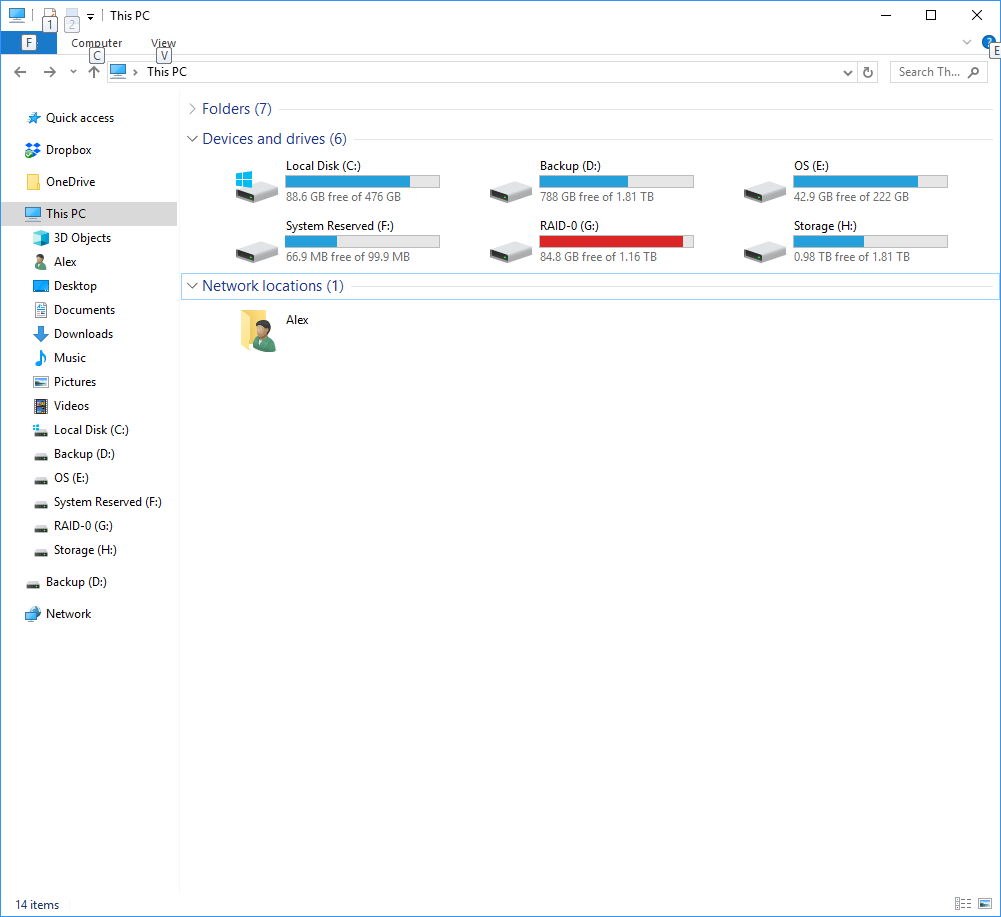The height and width of the screenshot is (917, 1001).
Task: Click the Refresh button in address bar
Action: (868, 72)
